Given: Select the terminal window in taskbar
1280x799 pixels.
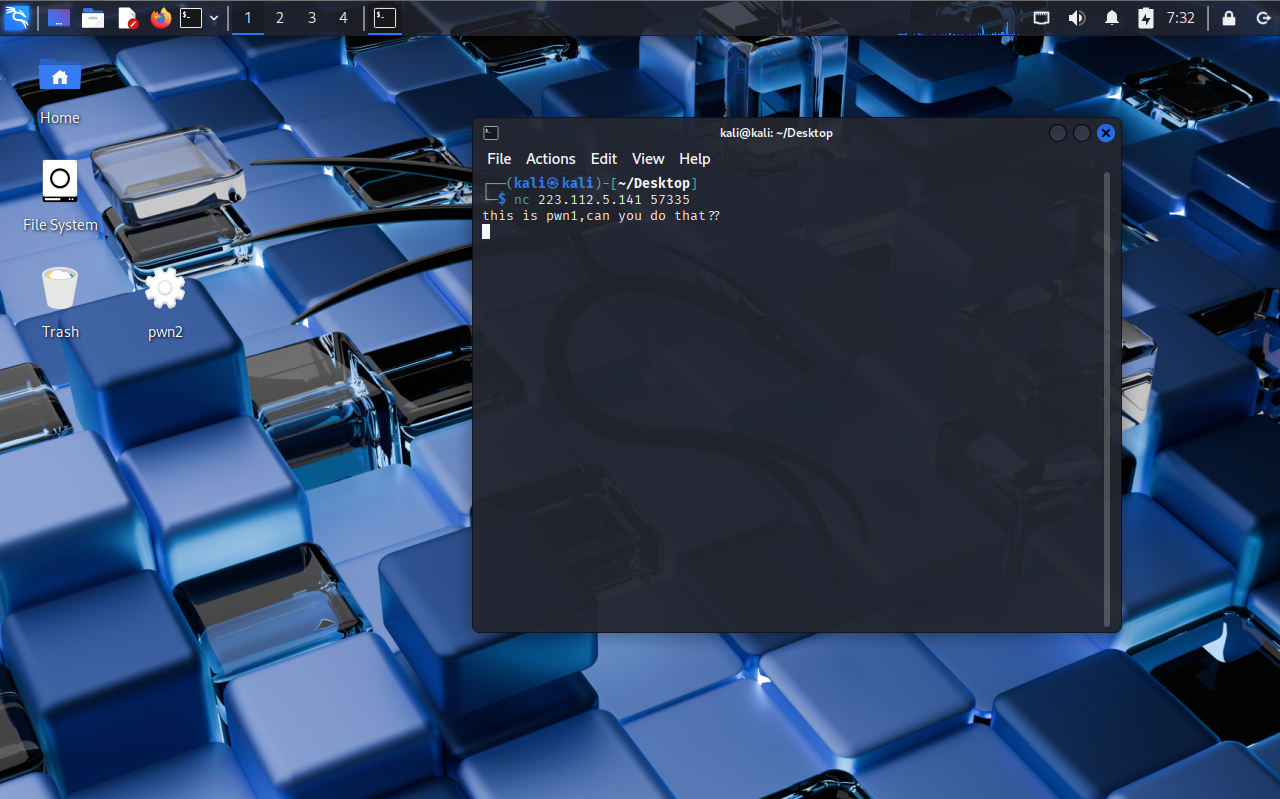Looking at the screenshot, I should (385, 18).
